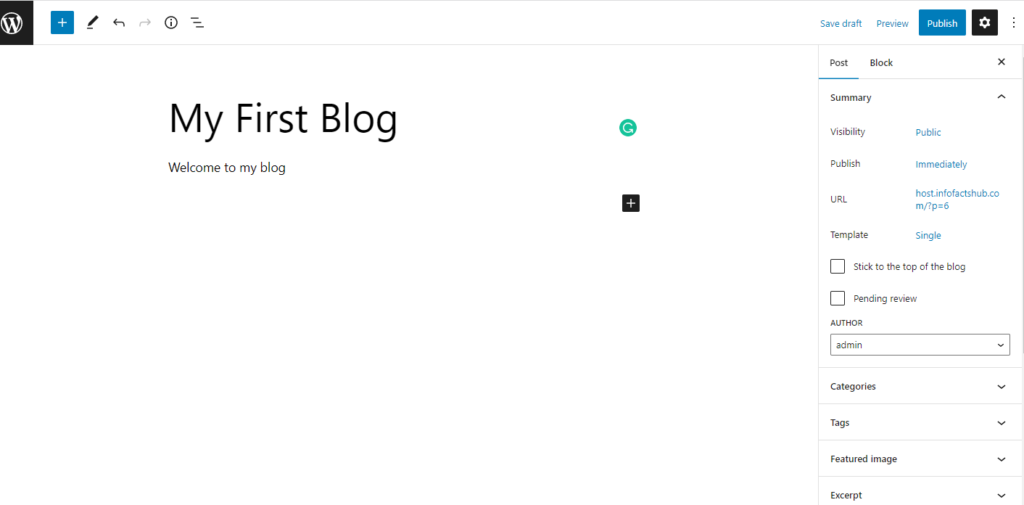Click the Grammarly icon in the title
This screenshot has height=505, width=1024.
[x=628, y=128]
